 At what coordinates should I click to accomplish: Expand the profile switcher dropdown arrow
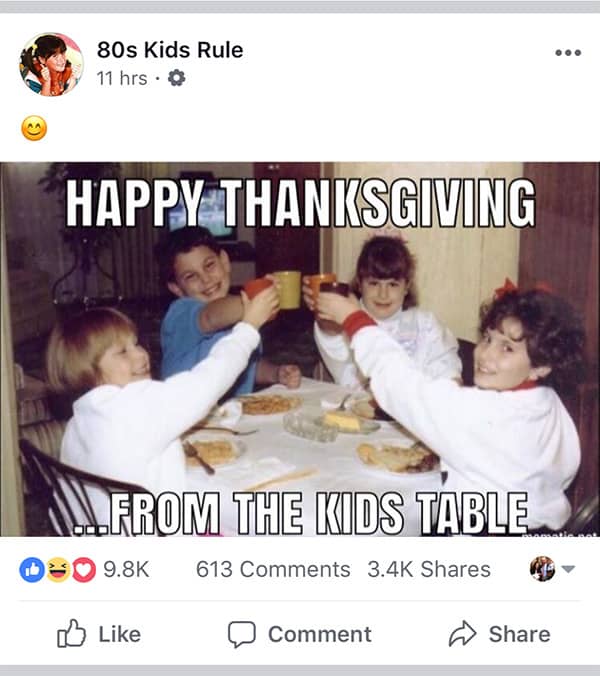[x=569, y=569]
